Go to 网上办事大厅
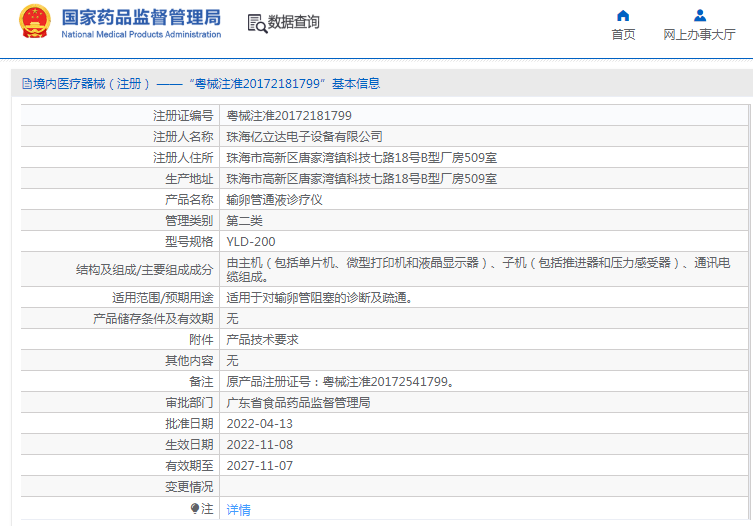 pos(700,35)
